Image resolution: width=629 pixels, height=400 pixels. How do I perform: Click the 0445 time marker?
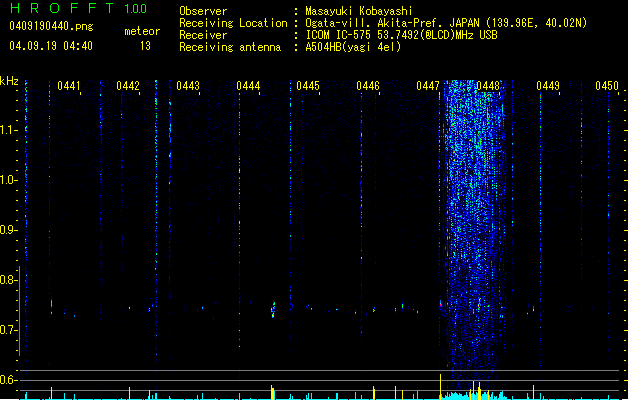(x=308, y=86)
